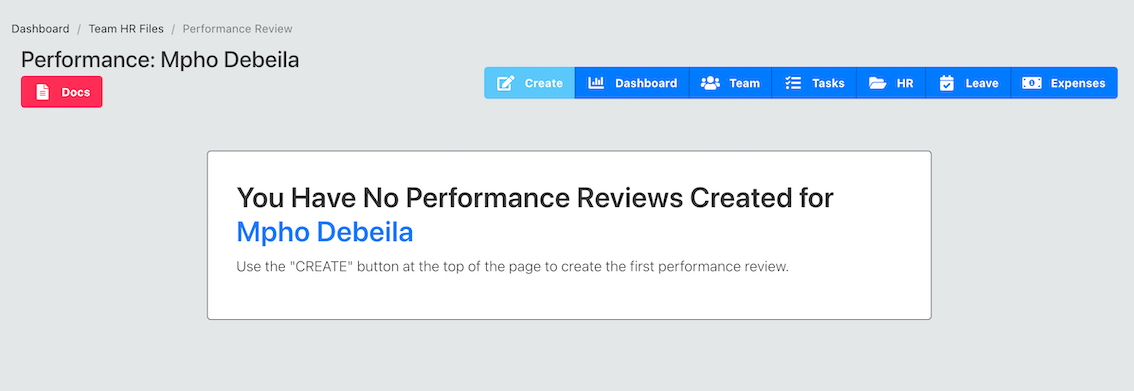
Task: Open the red Docs button
Action: (61, 92)
